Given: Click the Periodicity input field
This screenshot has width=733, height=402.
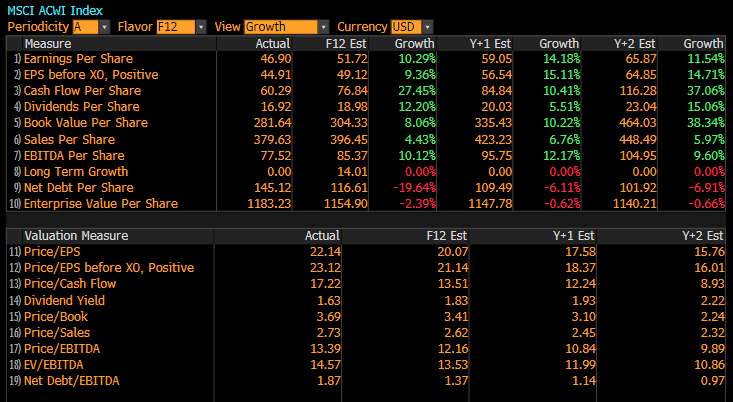Looking at the screenshot, I should [85, 26].
